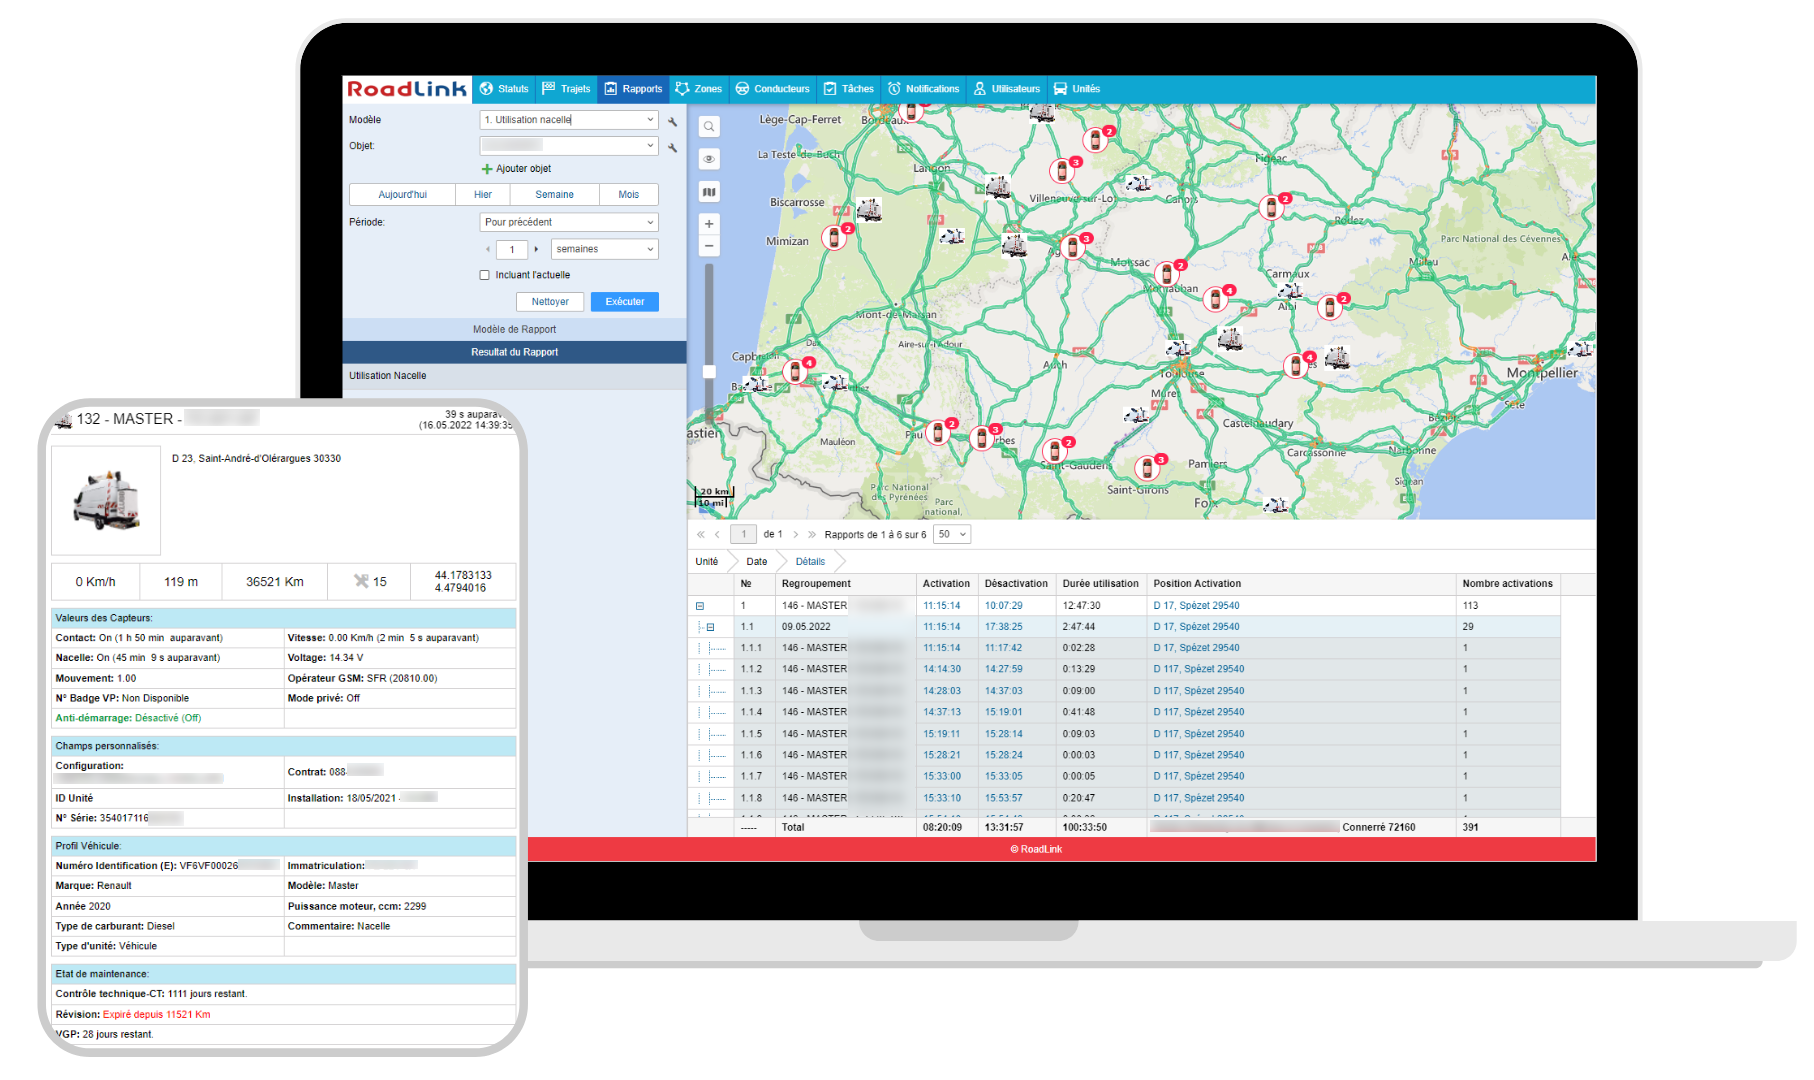Zoom out the map with minus button
The image size is (1814, 1080).
click(x=709, y=246)
